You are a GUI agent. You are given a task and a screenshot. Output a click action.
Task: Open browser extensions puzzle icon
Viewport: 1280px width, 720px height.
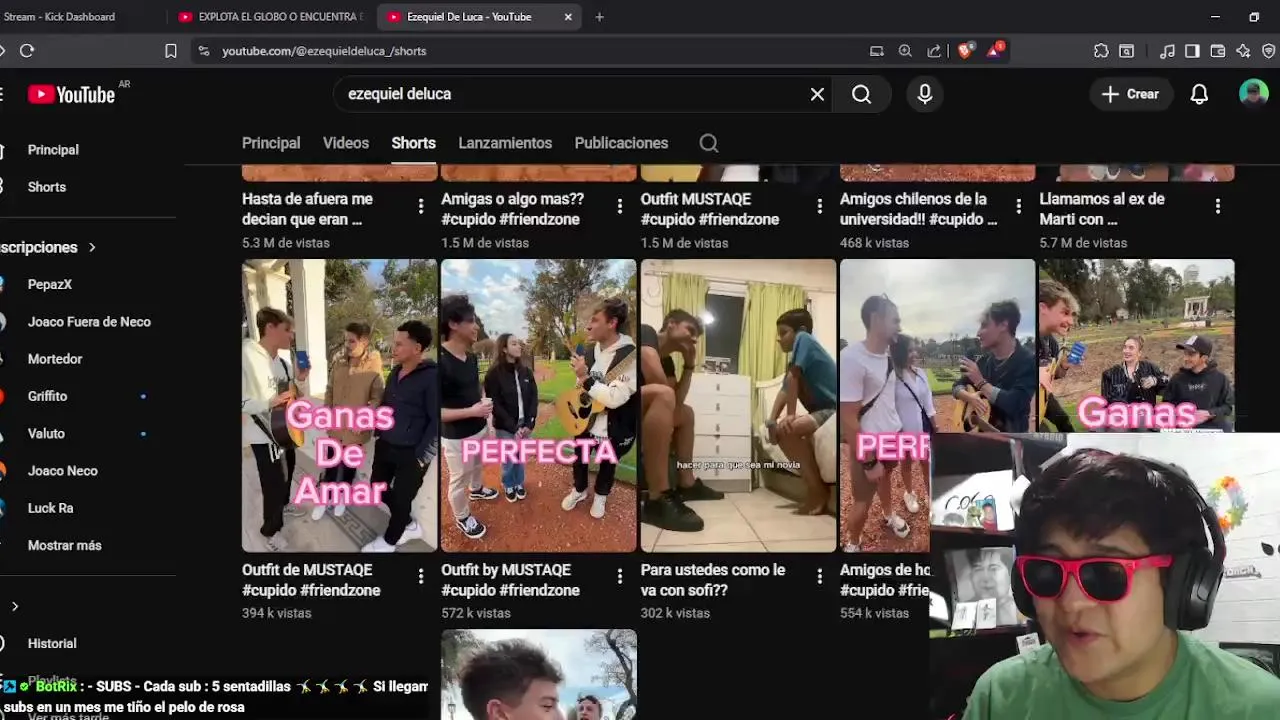point(1101,51)
